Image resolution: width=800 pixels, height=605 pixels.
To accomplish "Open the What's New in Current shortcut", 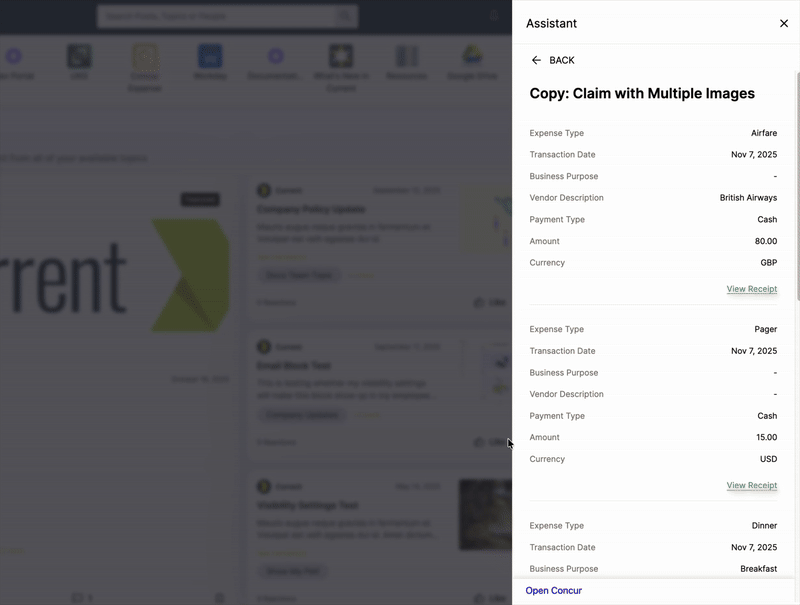I will click(341, 57).
